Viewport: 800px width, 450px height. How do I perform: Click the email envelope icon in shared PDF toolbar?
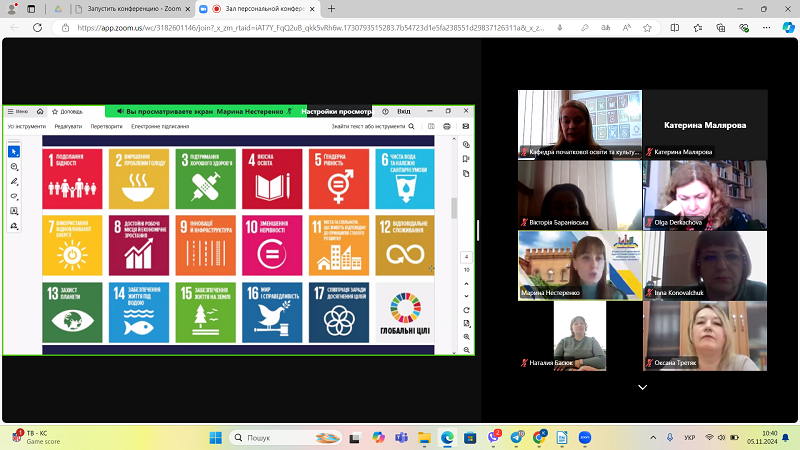466,127
